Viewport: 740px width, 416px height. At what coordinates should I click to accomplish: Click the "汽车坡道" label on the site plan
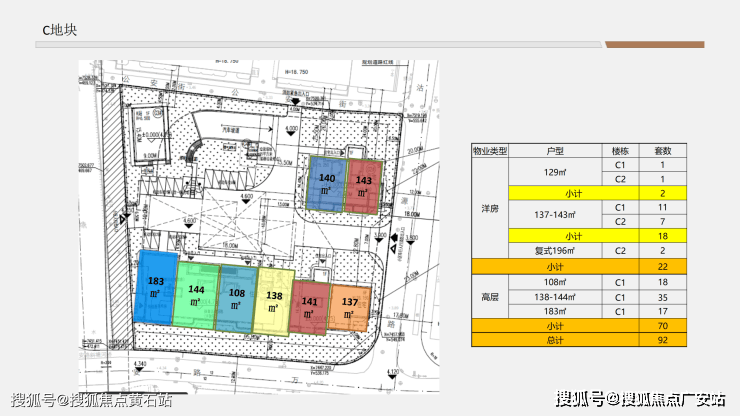(231, 130)
